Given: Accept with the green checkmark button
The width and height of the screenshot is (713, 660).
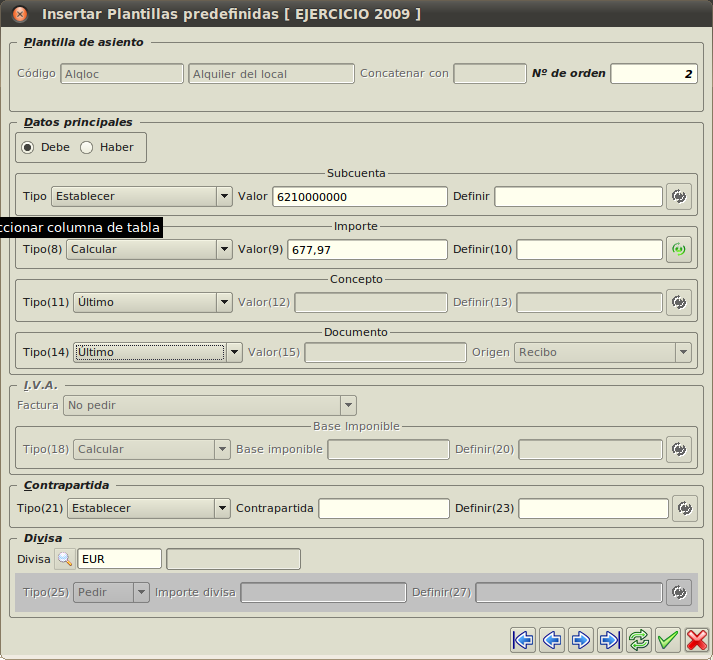Looking at the screenshot, I should (x=668, y=640).
